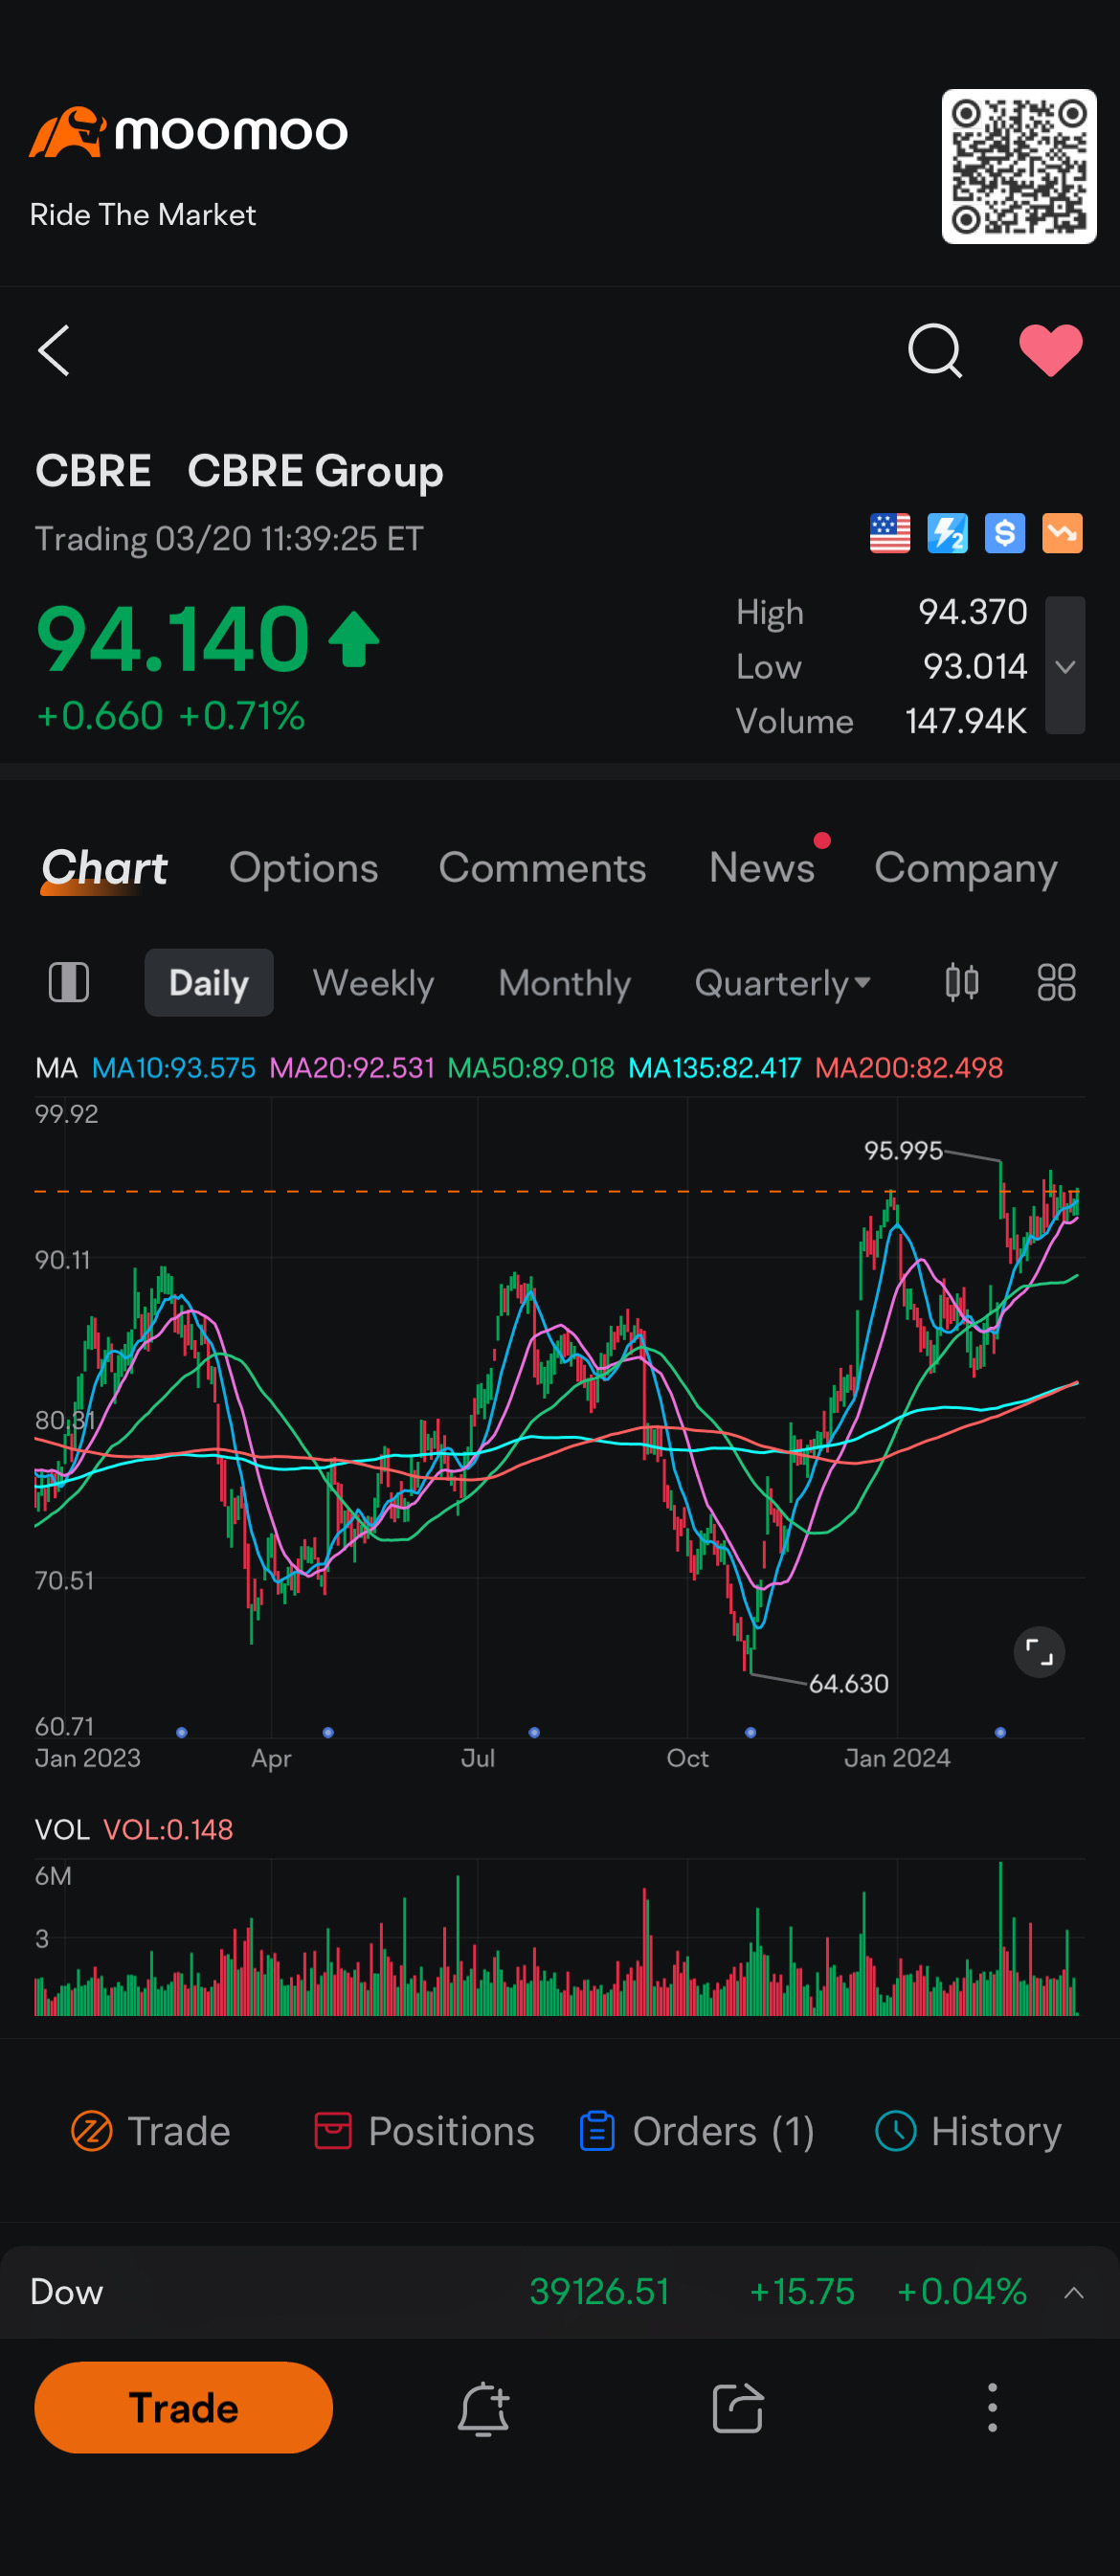
Task: Tap MA20:92.531 indicator value
Action: click(352, 1068)
